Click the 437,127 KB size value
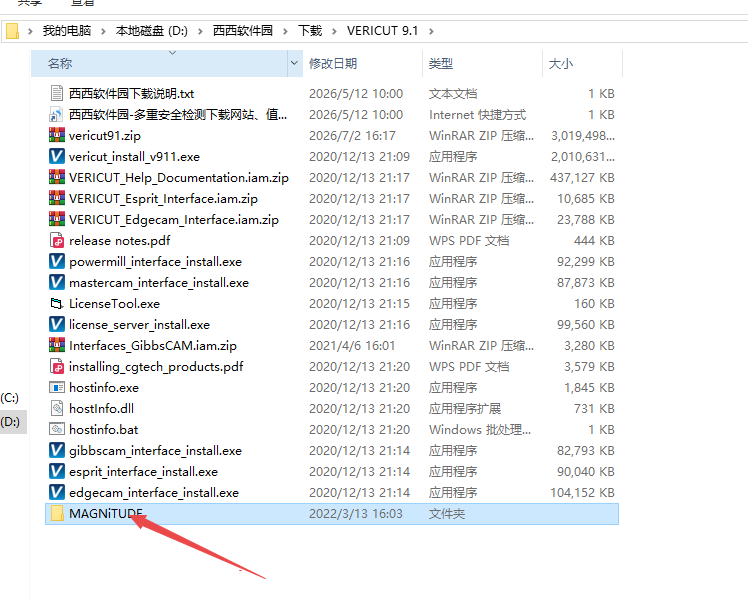Image resolution: width=748 pixels, height=600 pixels. 582,178
